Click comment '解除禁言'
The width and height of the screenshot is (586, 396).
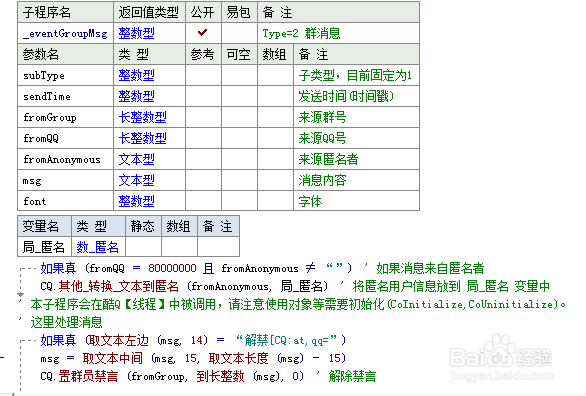352,376
